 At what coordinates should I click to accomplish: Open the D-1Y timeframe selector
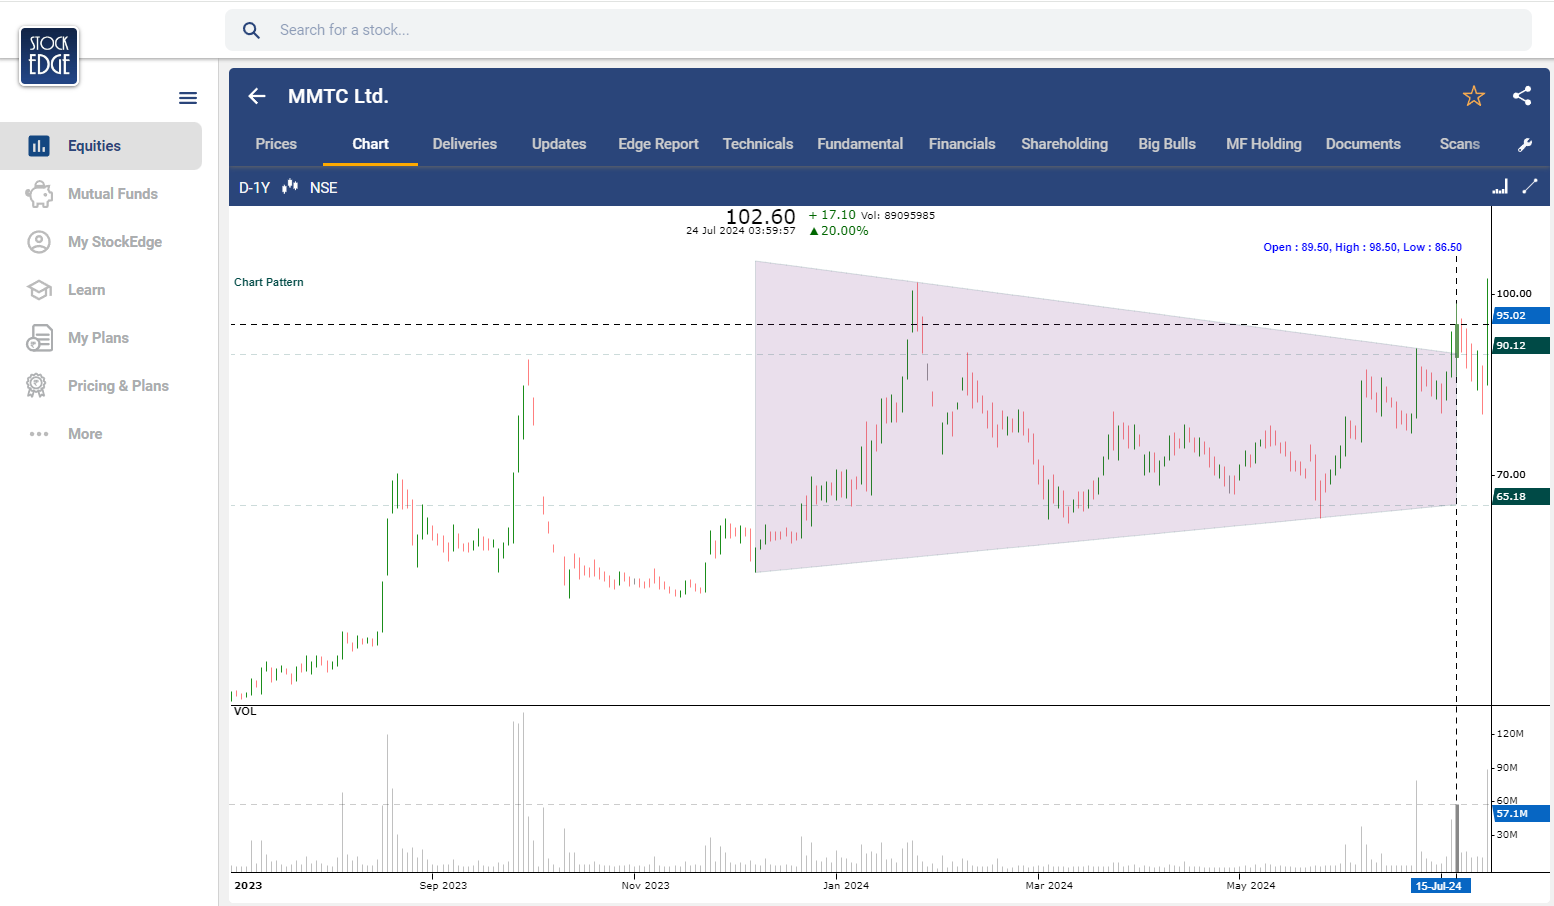pyautogui.click(x=254, y=188)
